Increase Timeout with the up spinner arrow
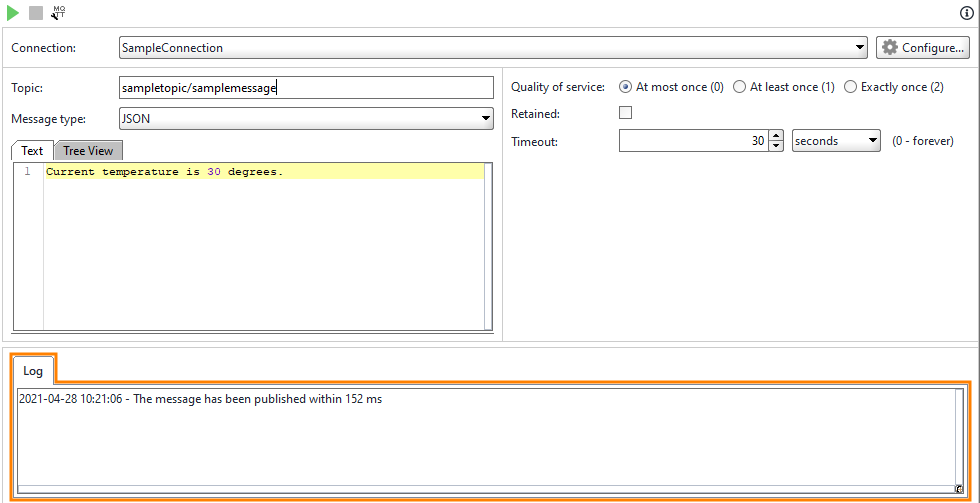Image resolution: width=980 pixels, height=503 pixels. [776, 136]
